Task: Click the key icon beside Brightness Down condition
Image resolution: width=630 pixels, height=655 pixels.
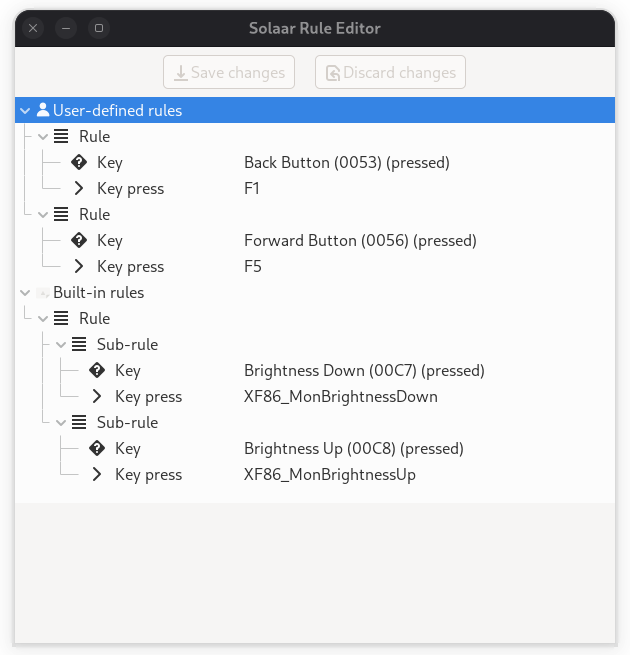Action: (97, 370)
